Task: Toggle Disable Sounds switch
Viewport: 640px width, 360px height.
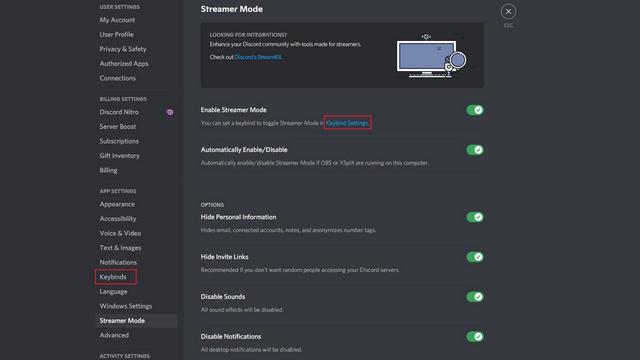Action: point(475,297)
